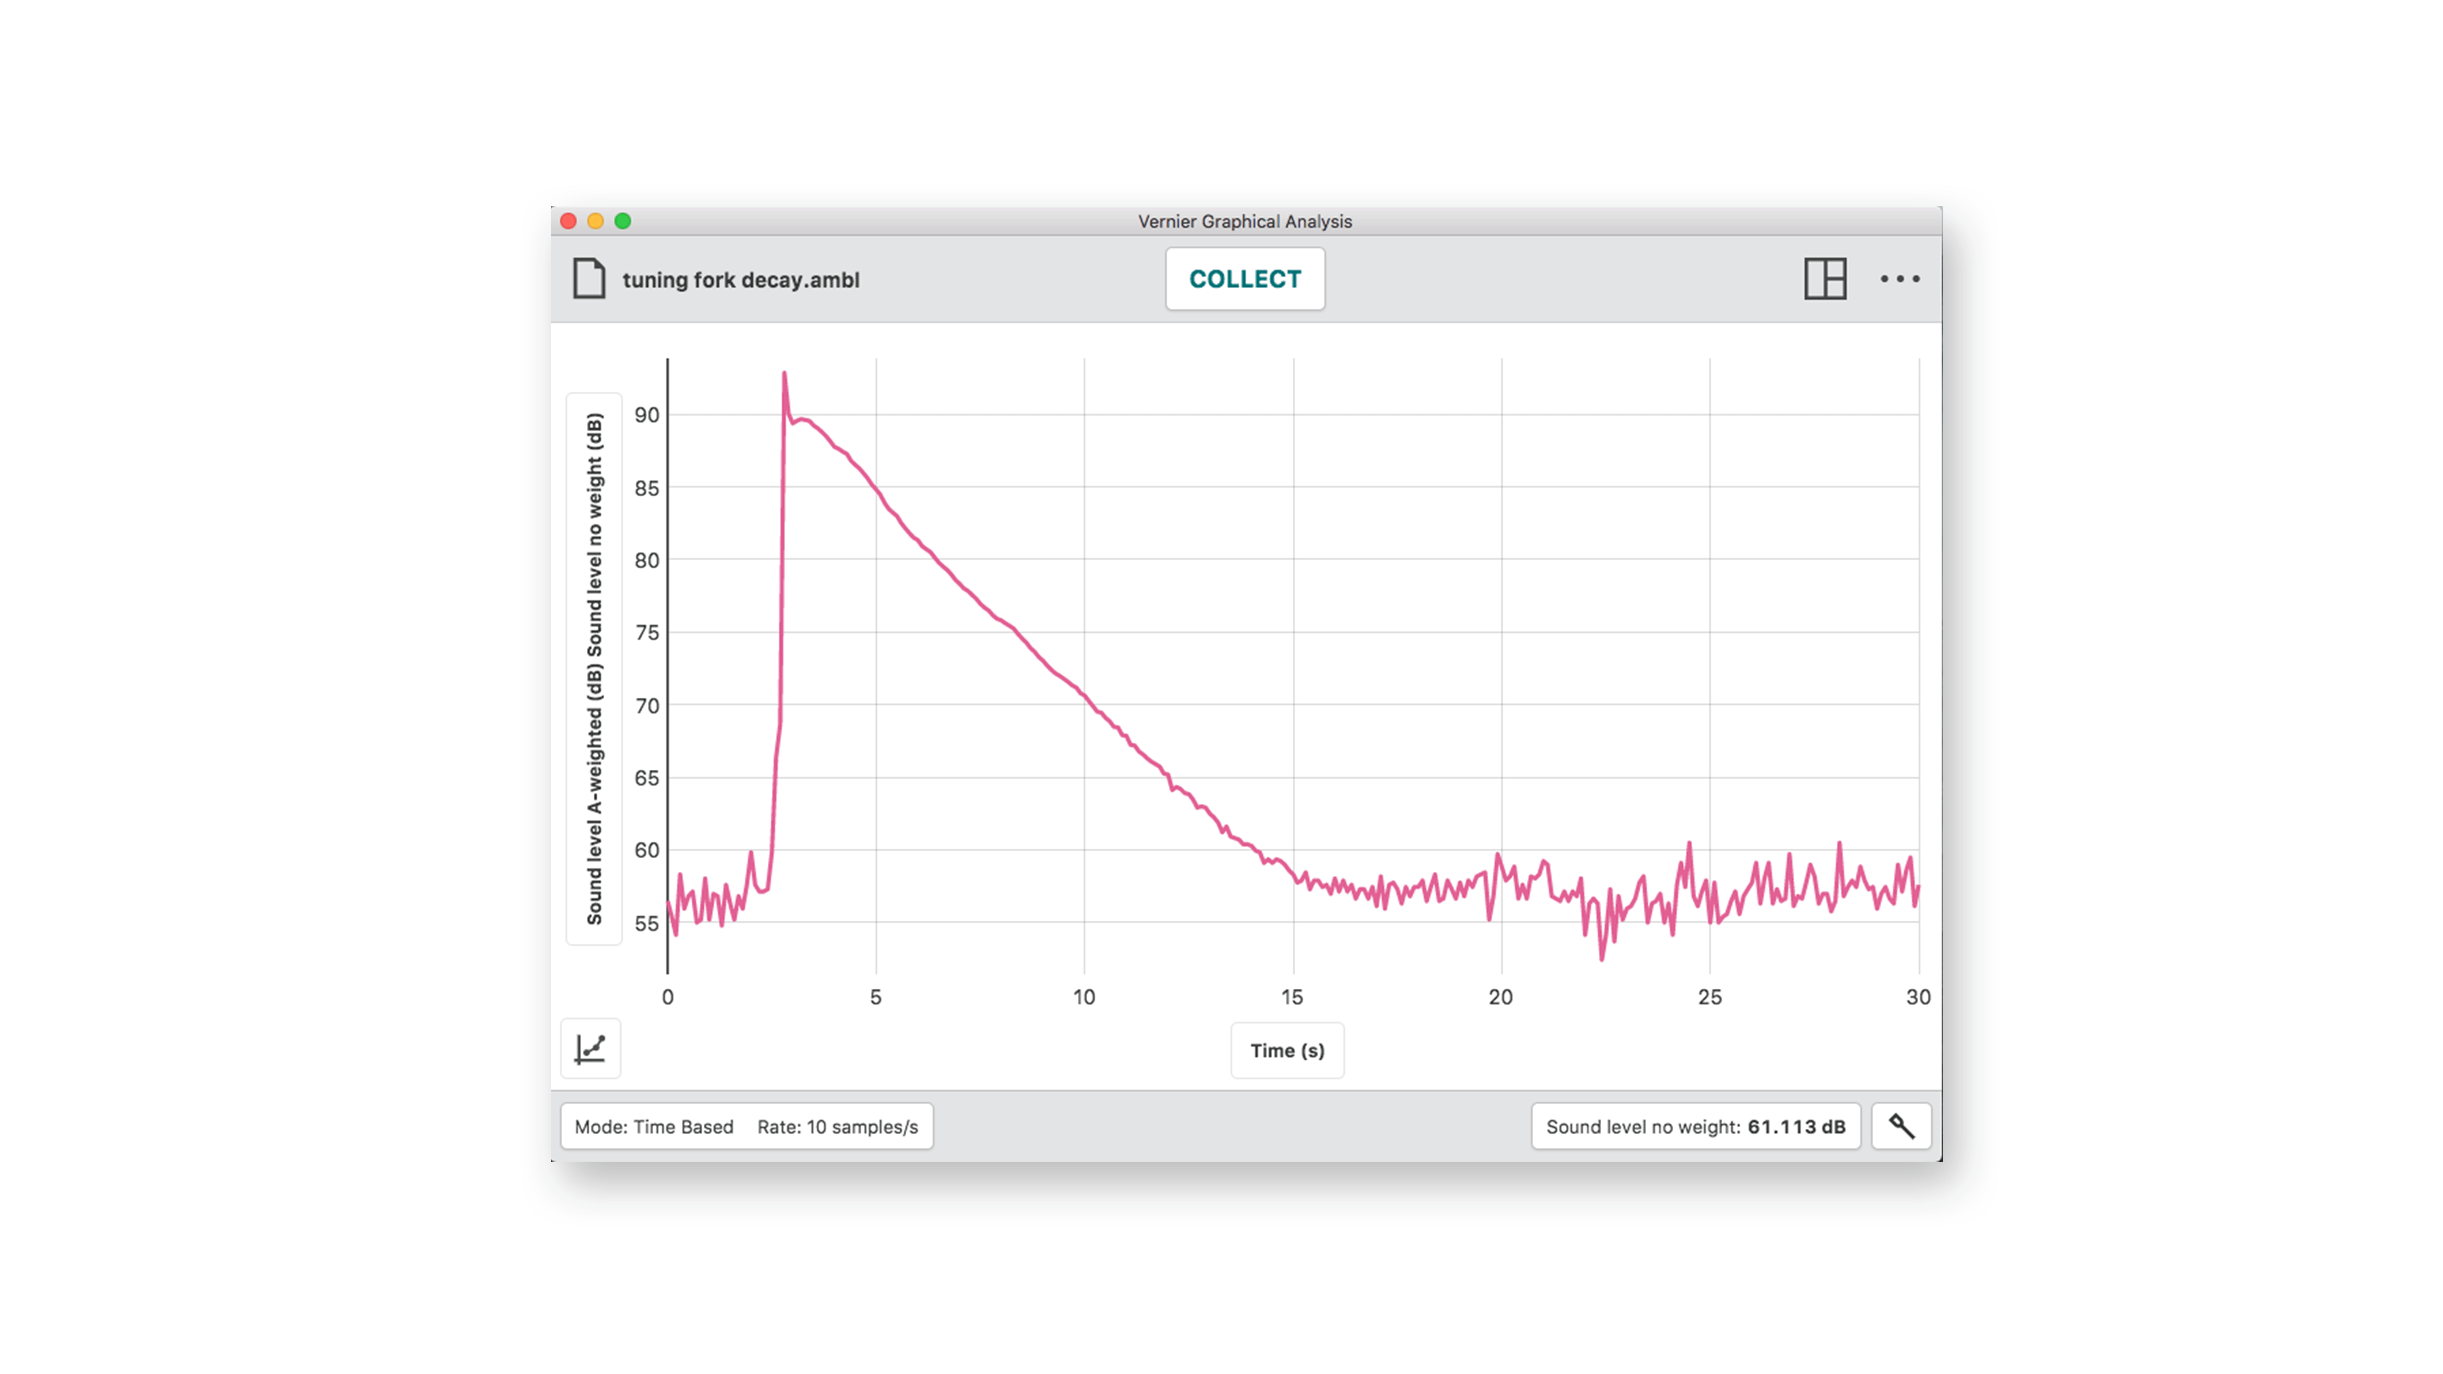
Task: Click the plot area background
Action: click(x=1600, y=600)
